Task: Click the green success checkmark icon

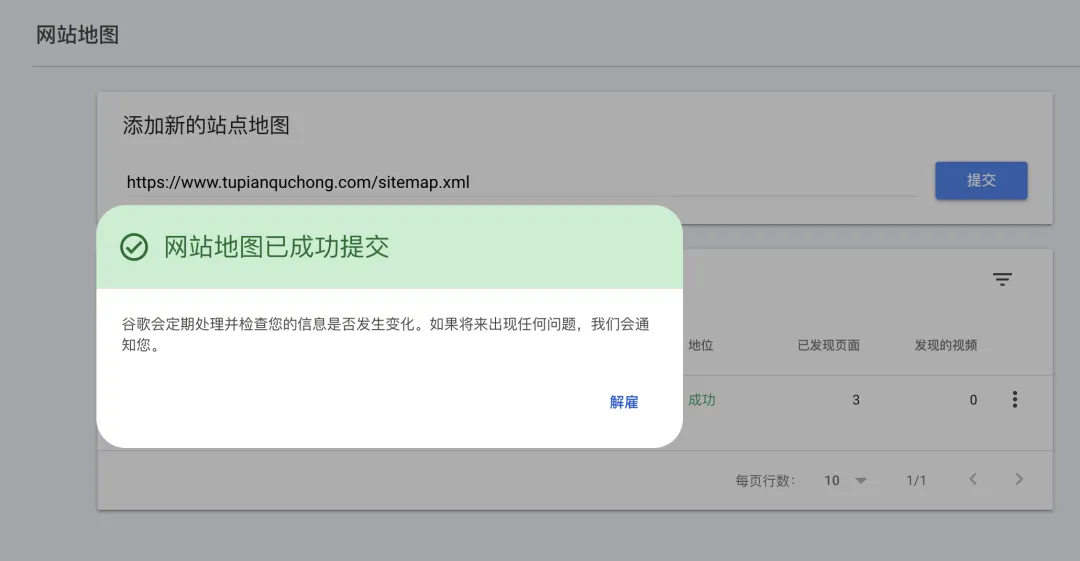Action: click(134, 247)
